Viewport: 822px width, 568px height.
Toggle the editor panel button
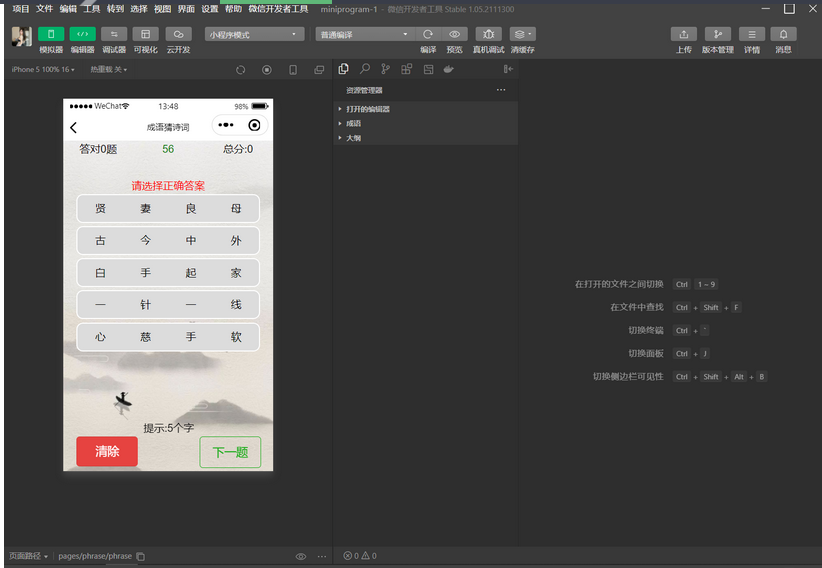click(x=82, y=34)
